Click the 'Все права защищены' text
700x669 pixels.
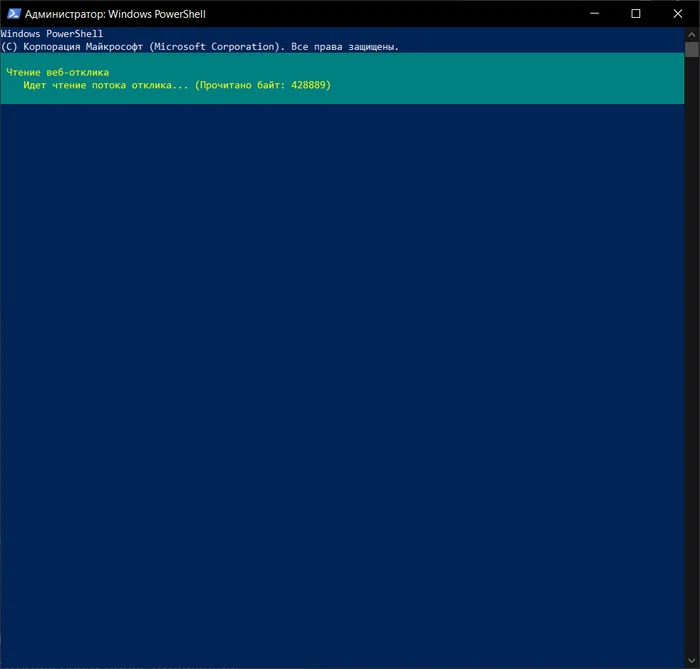point(343,46)
